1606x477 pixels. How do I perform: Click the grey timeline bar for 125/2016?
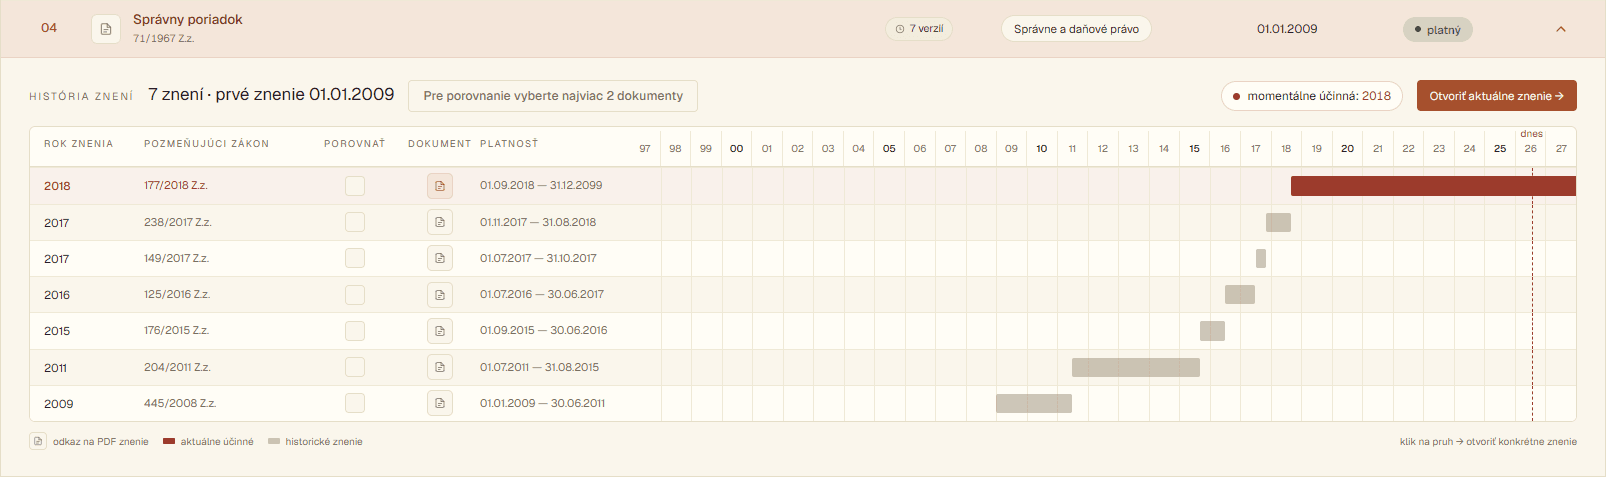point(1240,294)
